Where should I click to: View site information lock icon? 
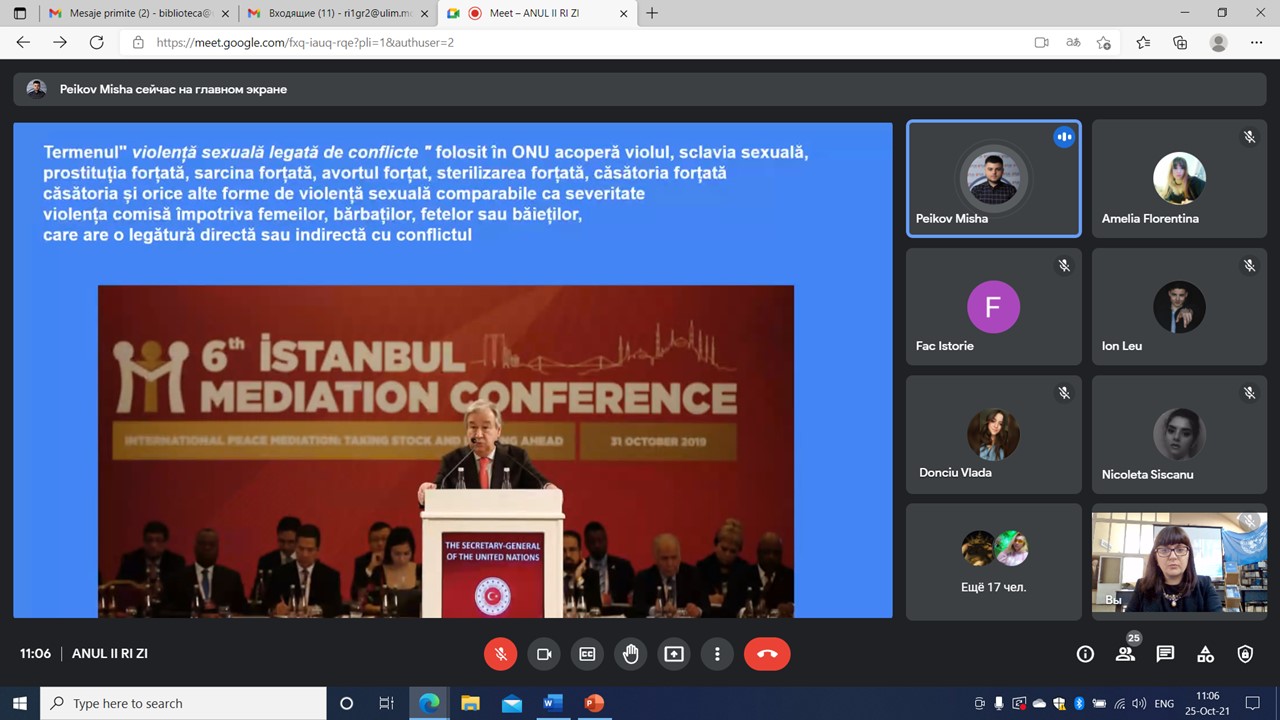(x=138, y=43)
